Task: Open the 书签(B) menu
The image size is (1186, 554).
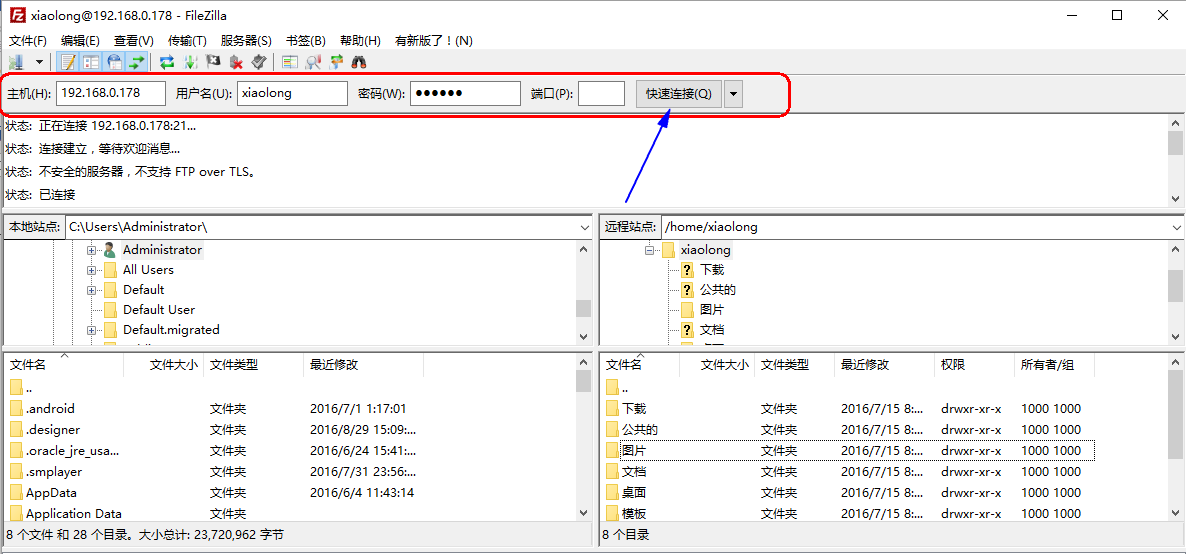Action: [306, 40]
